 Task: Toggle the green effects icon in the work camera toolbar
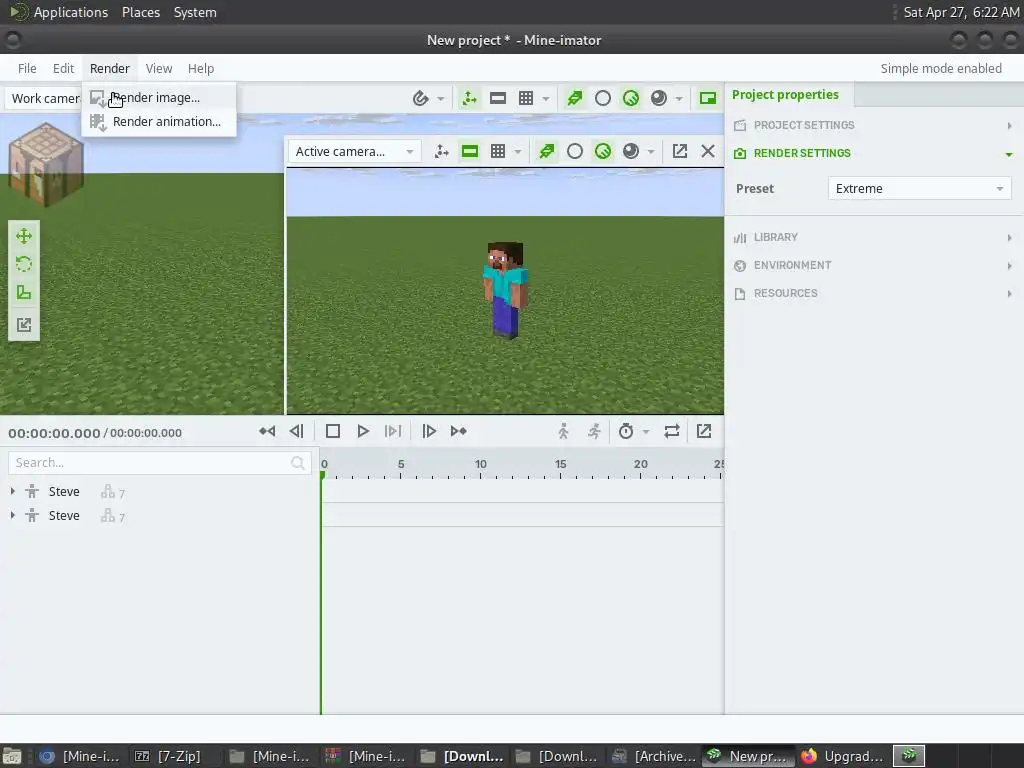(575, 99)
